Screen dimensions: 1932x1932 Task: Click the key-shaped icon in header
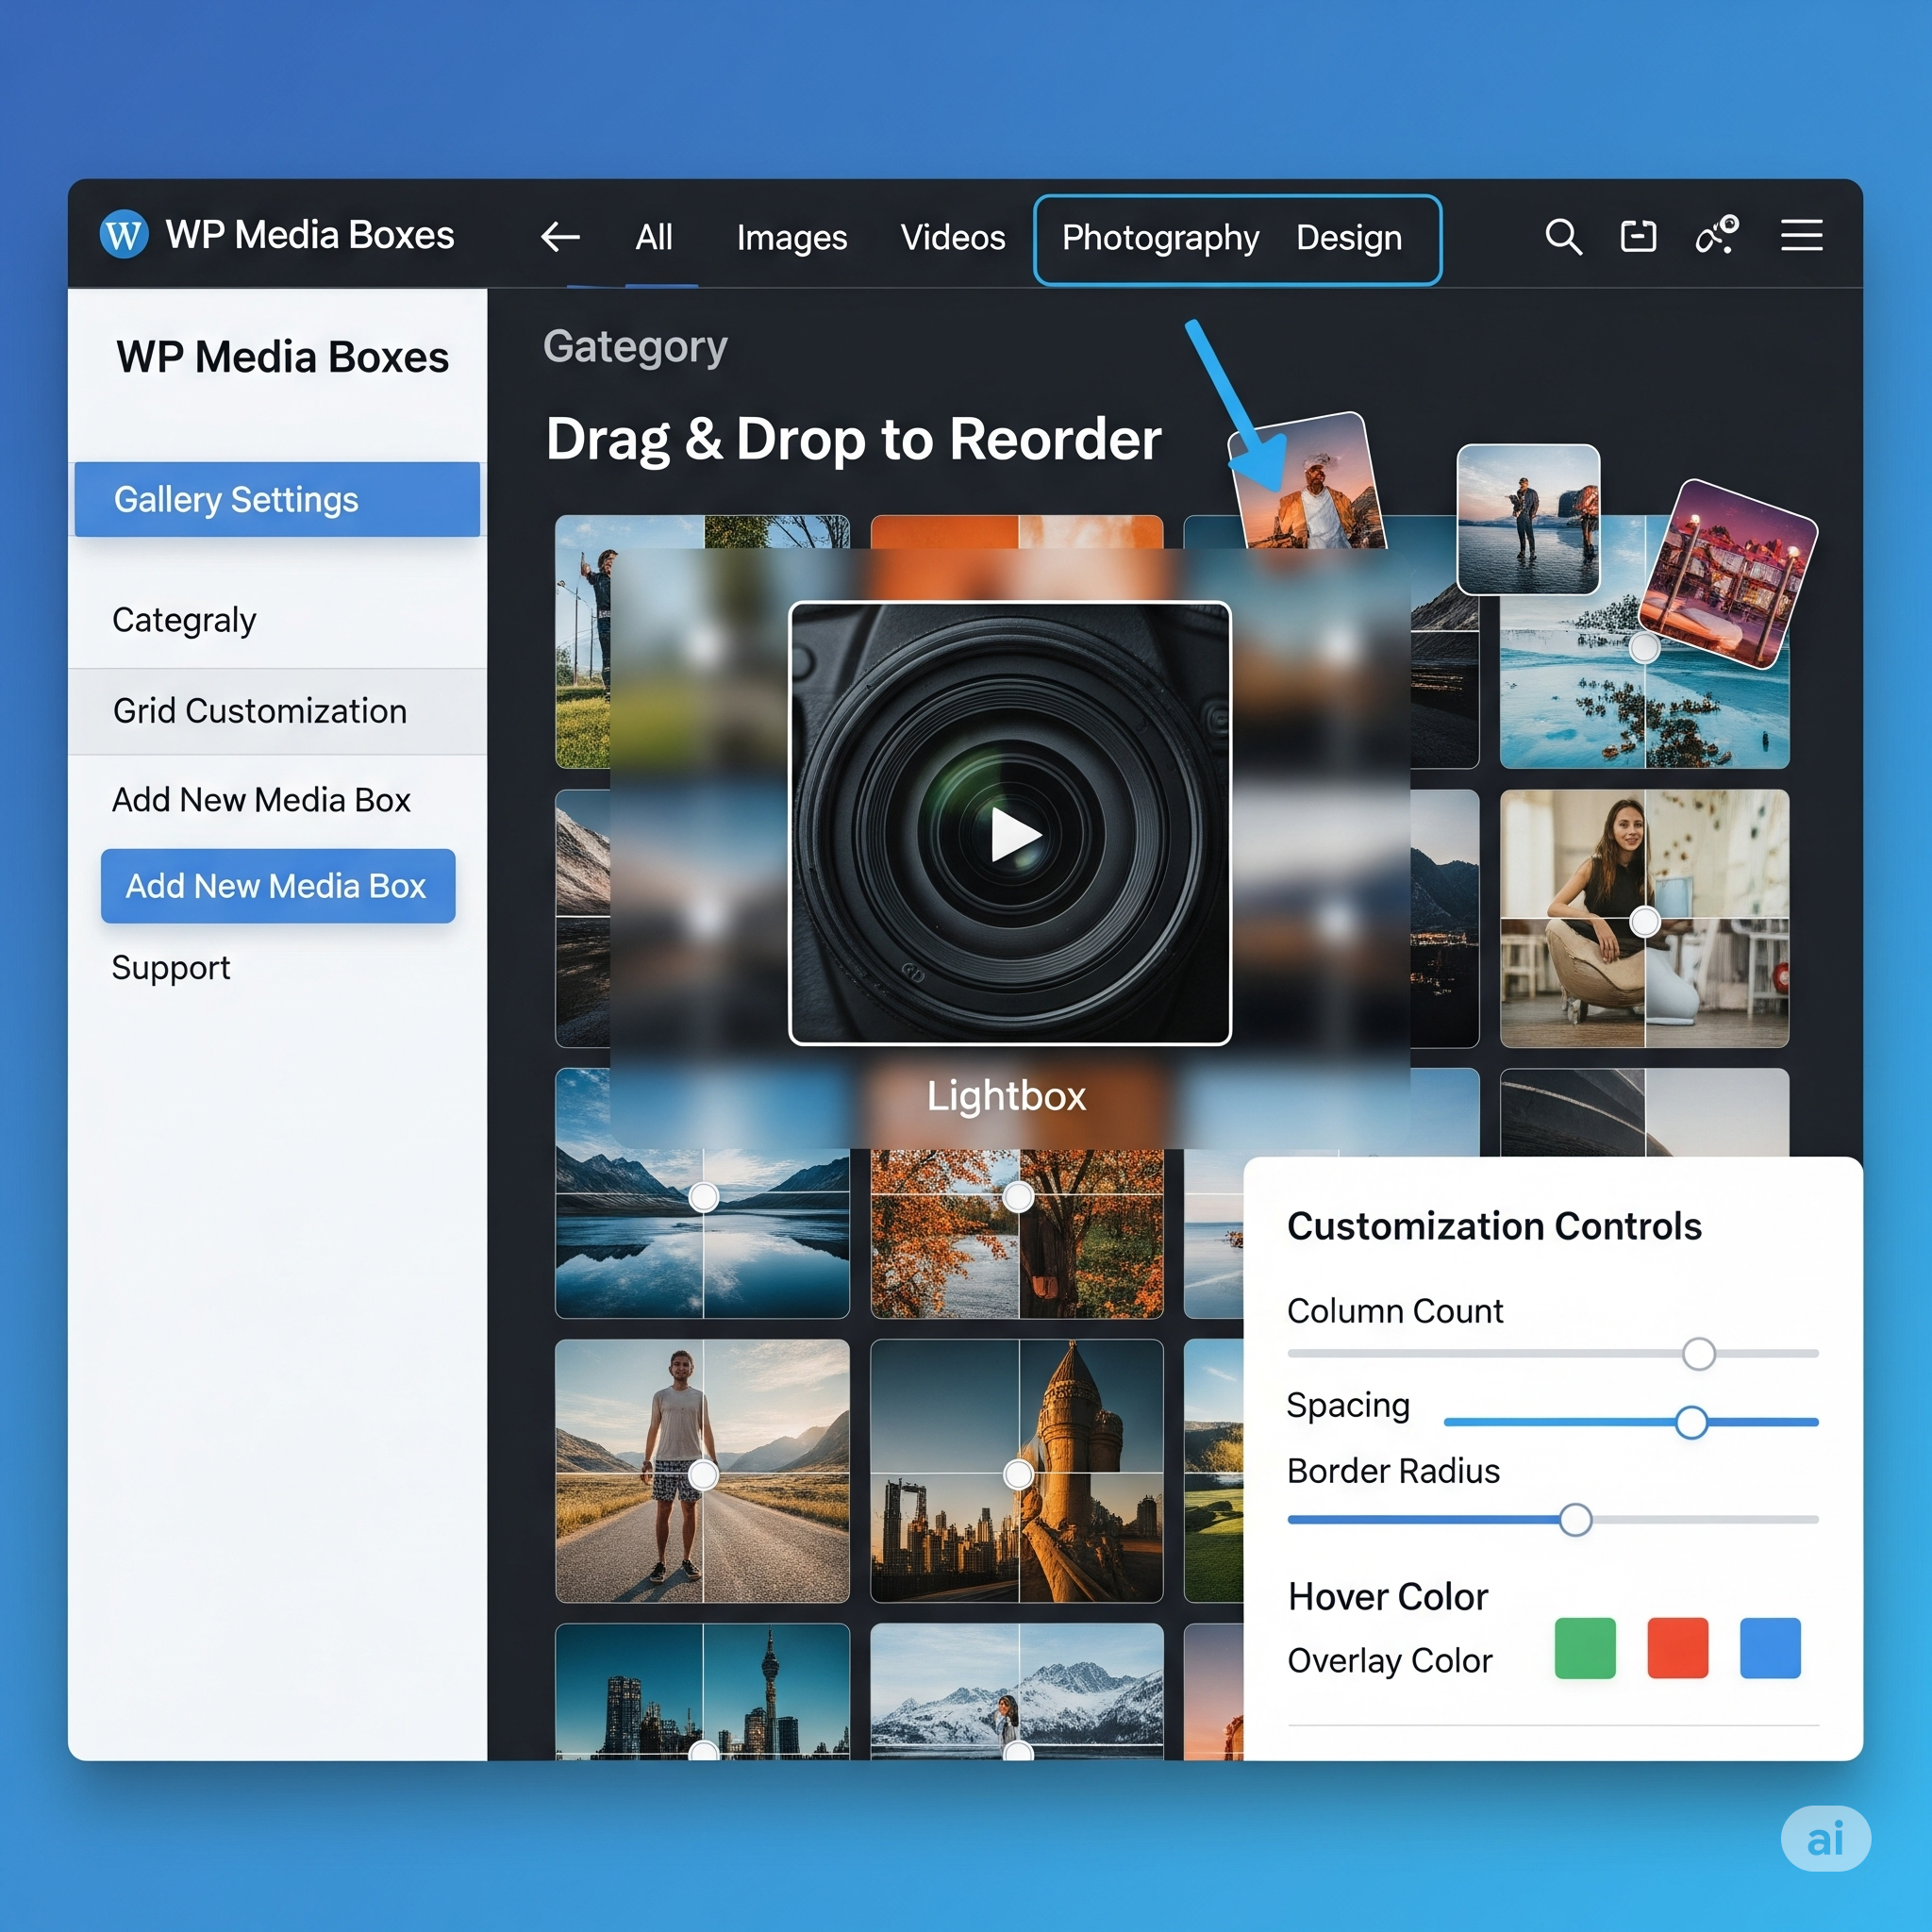coord(1717,237)
